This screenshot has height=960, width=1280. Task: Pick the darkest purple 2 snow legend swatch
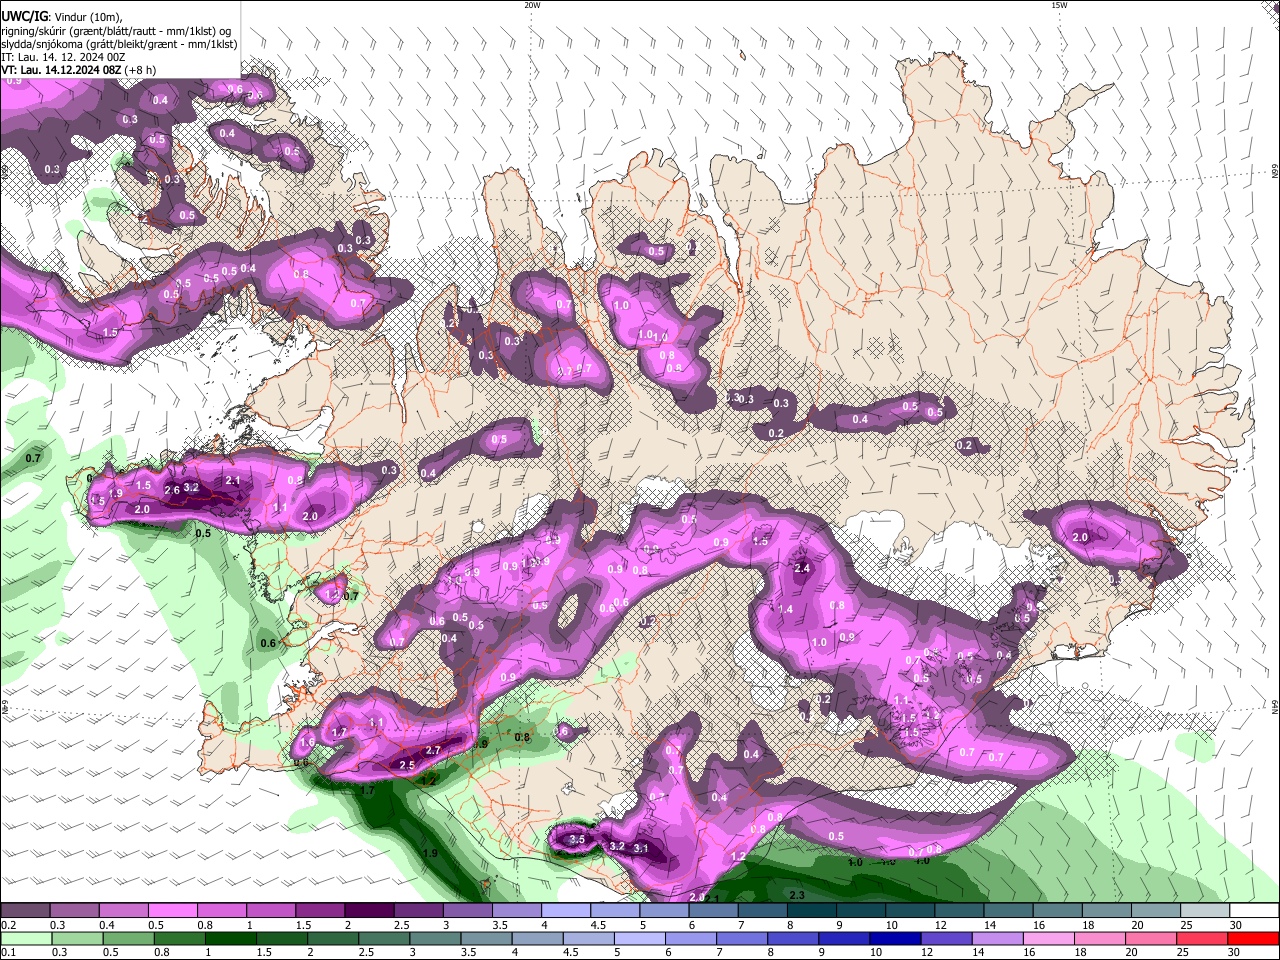[x=369, y=911]
